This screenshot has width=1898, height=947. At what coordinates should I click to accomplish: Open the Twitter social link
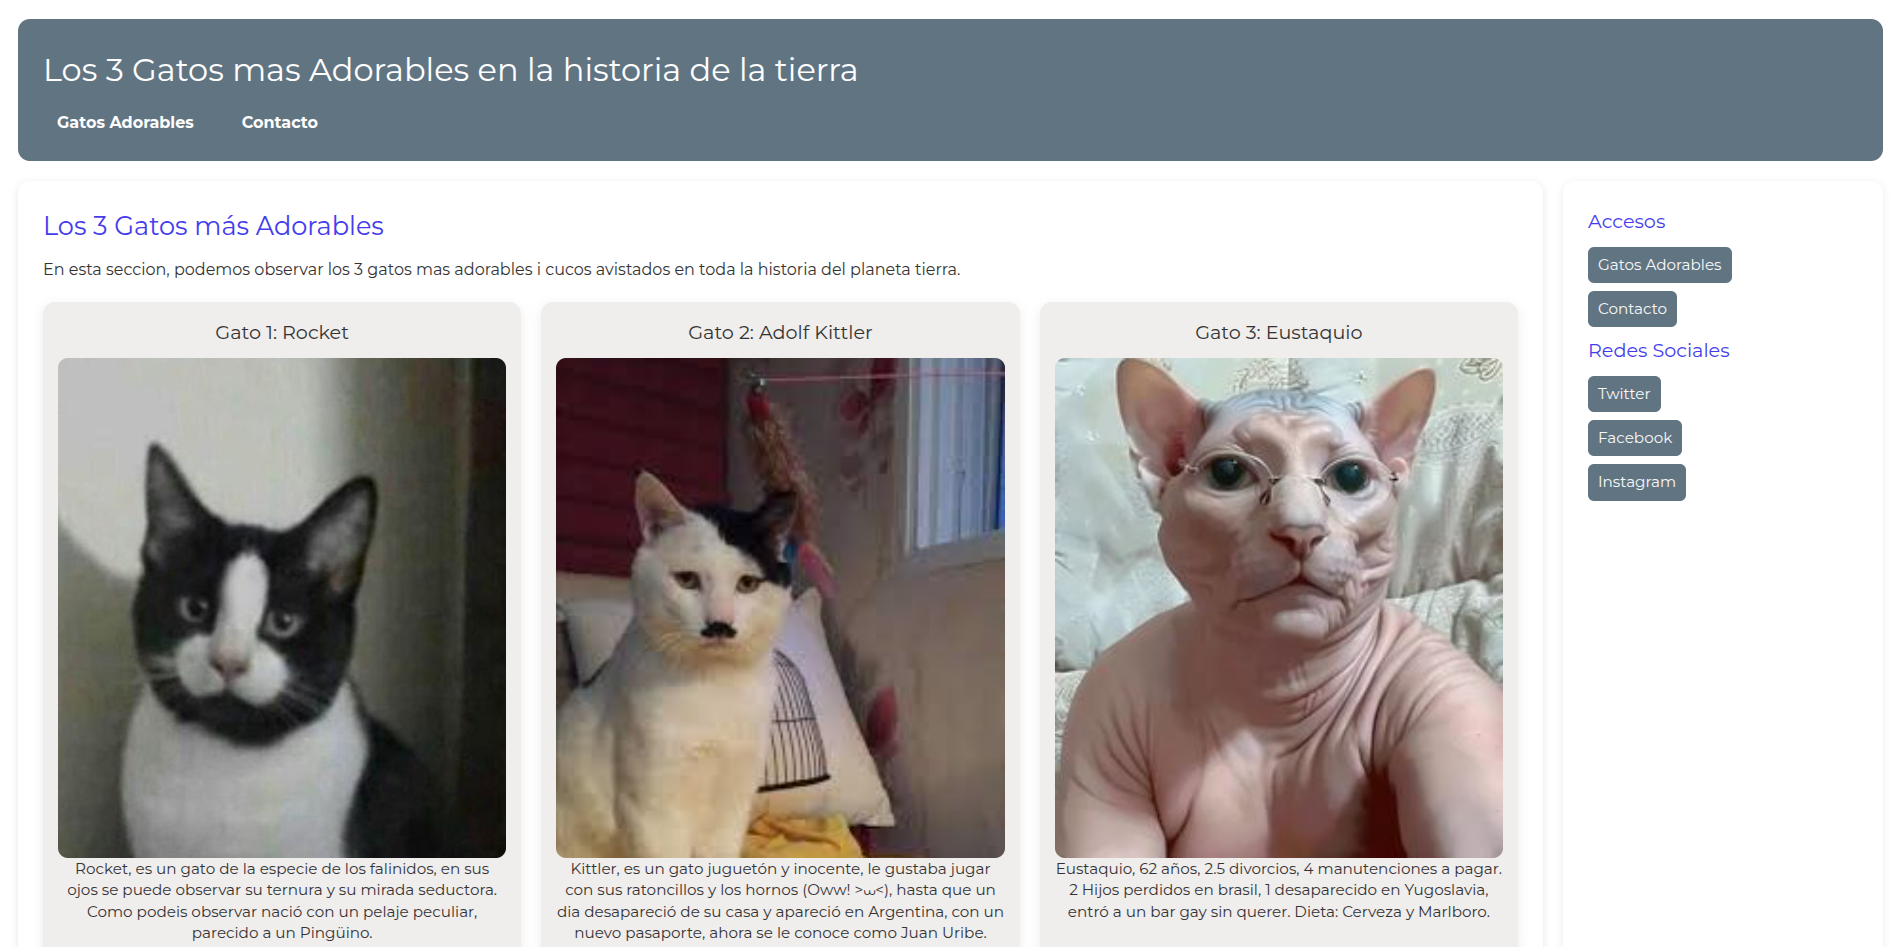(x=1624, y=394)
